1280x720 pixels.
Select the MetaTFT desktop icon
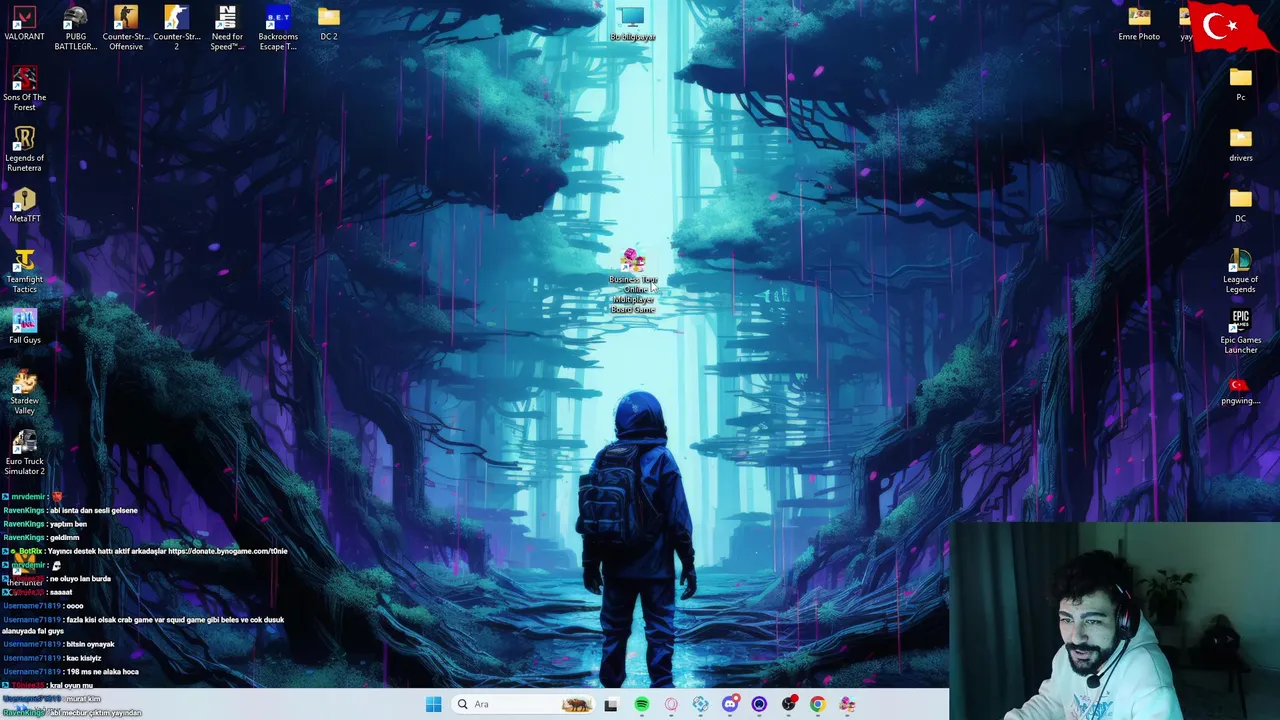click(24, 205)
